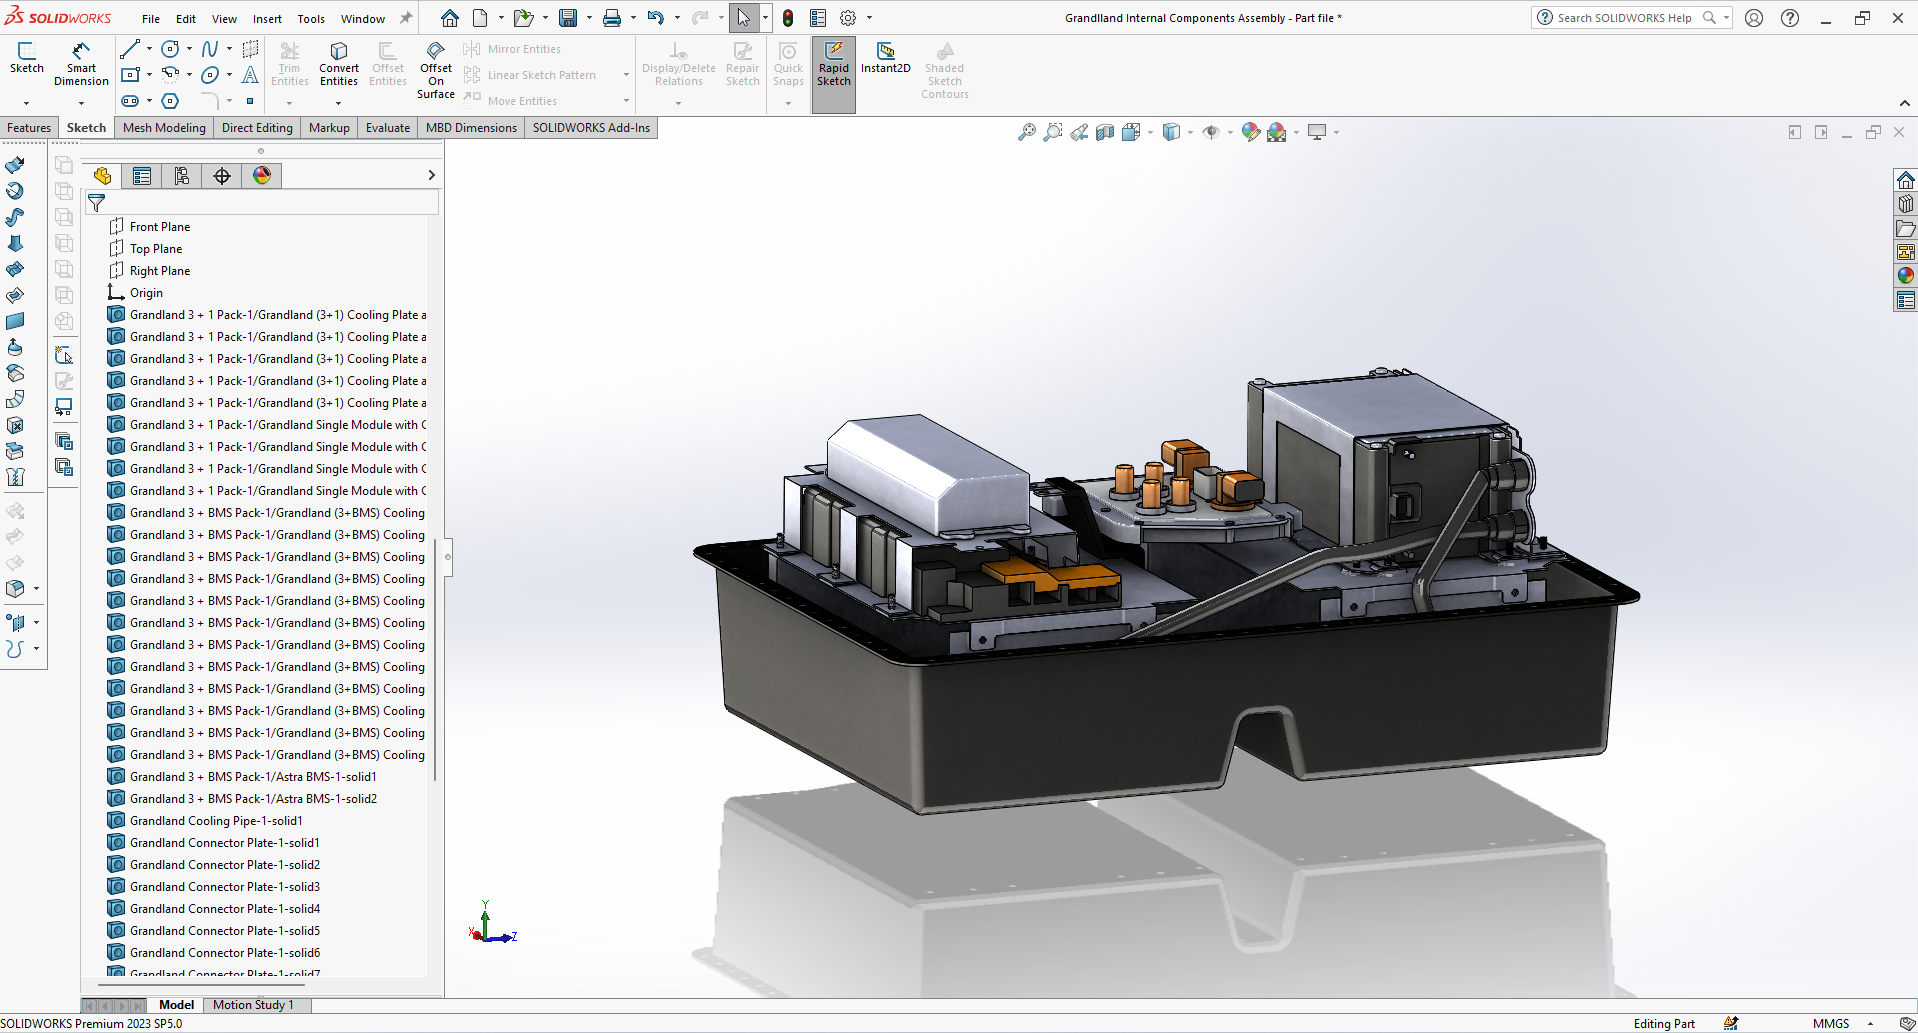Switch to the Evaluate tab
The height and width of the screenshot is (1033, 1918).
[x=388, y=128]
